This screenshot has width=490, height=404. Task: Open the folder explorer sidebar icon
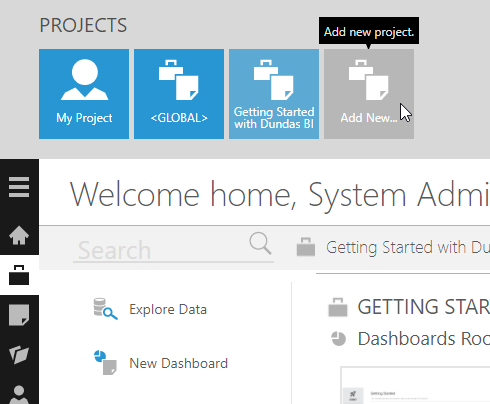coord(19,354)
